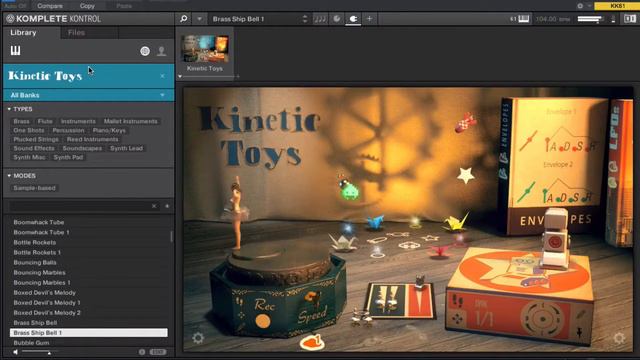Screen dimensions: 640x360
Task: Click the round knob icon in header
Action: [x=337, y=19]
